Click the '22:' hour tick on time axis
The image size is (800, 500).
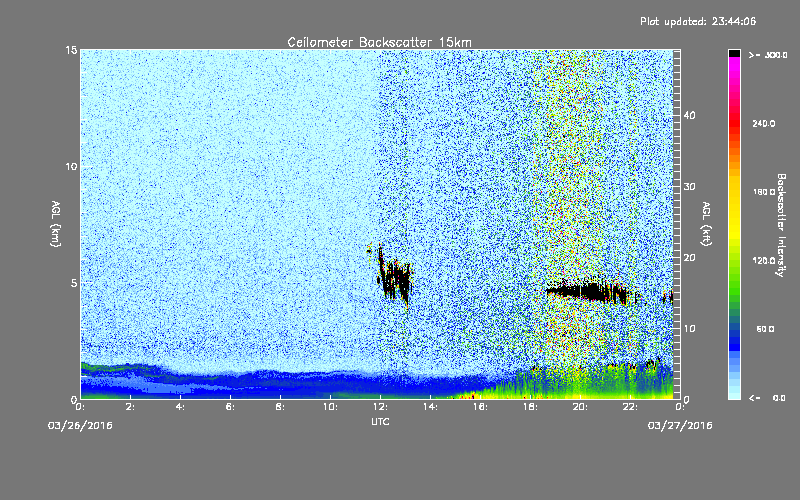[630, 407]
